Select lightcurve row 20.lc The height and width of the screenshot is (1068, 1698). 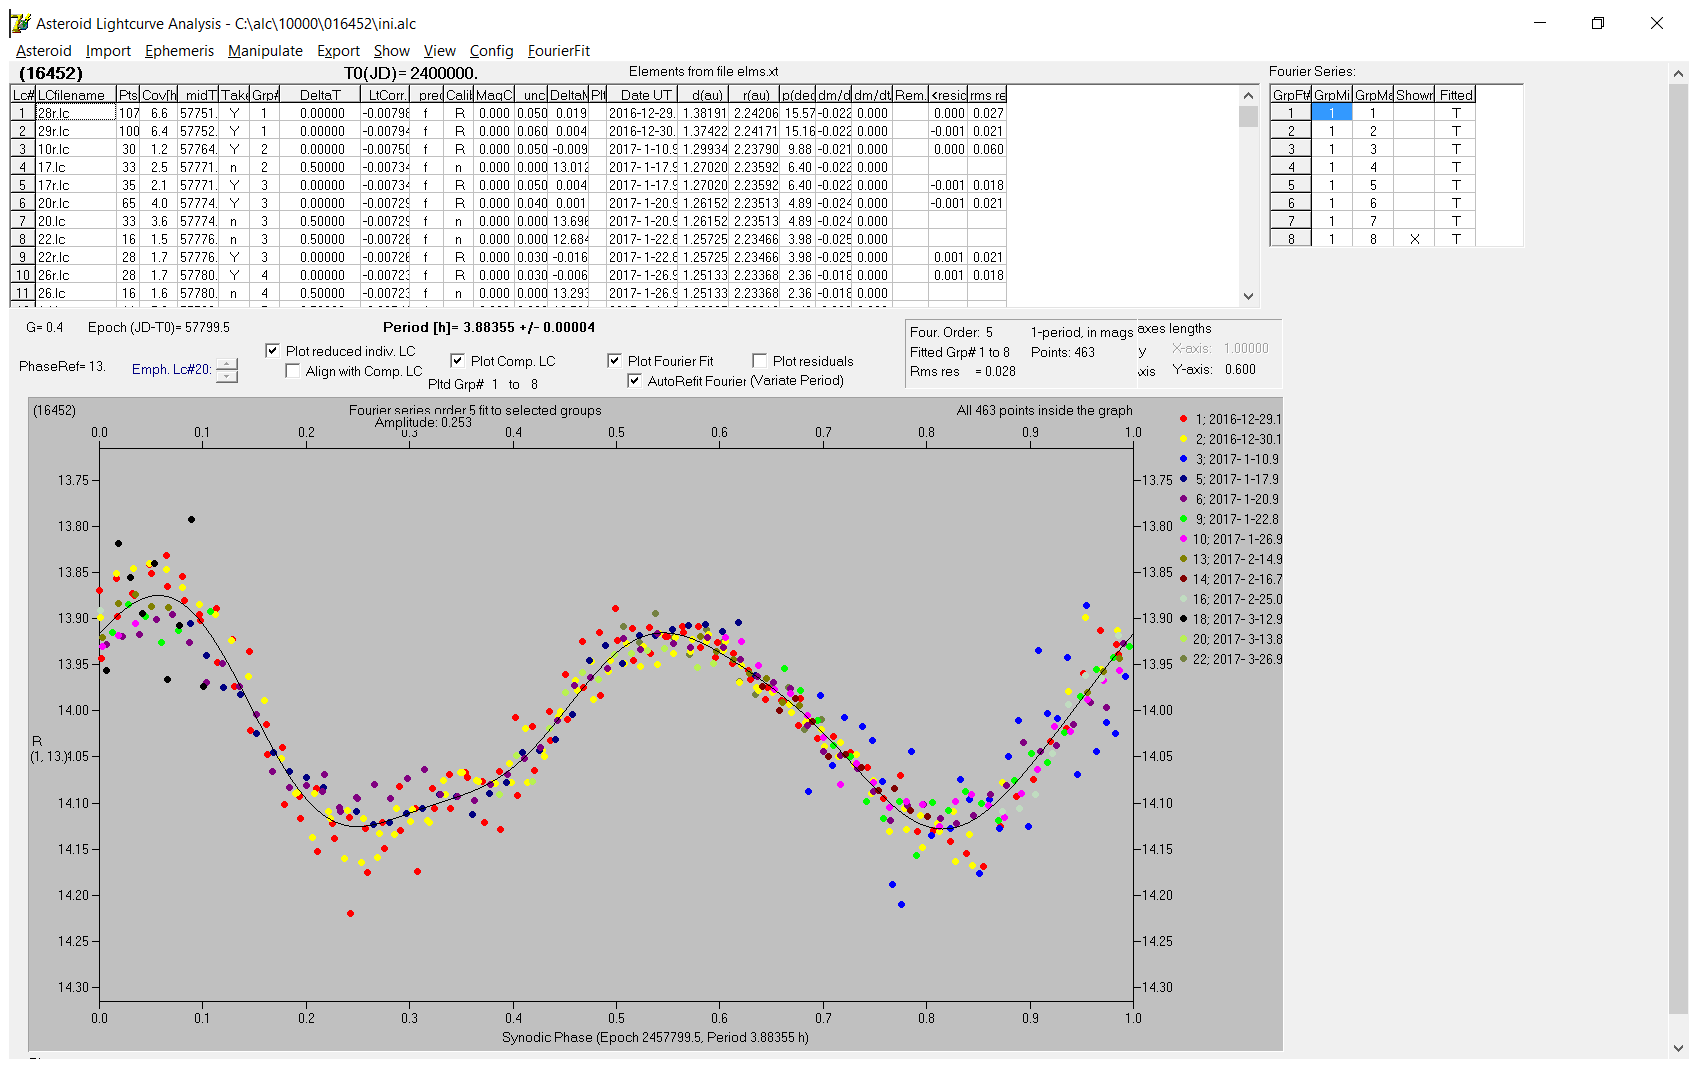[x=508, y=221]
